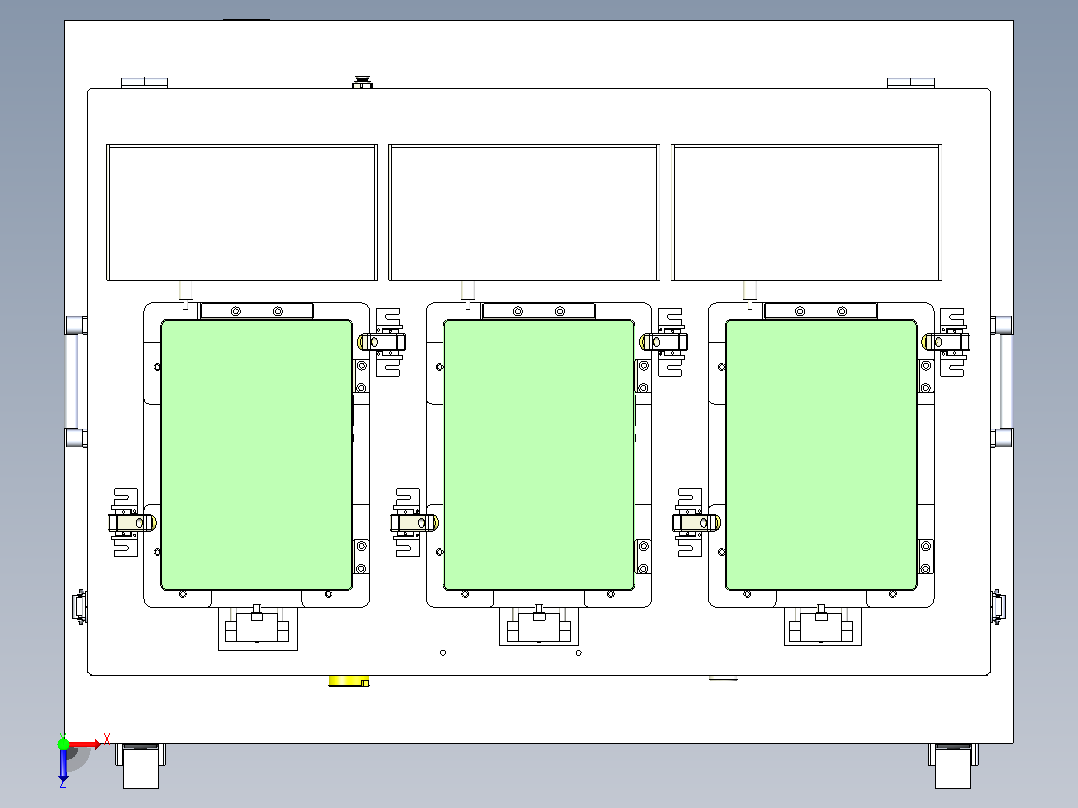The height and width of the screenshot is (808, 1078).
Task: Pick the upper-left empty rectangular box
Action: click(242, 212)
